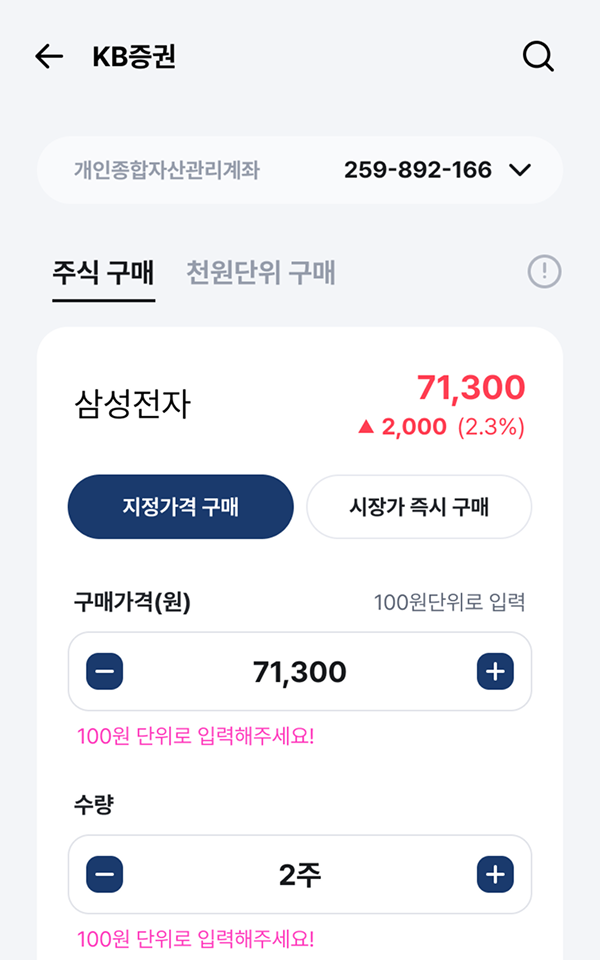Switch to the 주식 구매 tab
The height and width of the screenshot is (960, 600).
[x=103, y=272]
